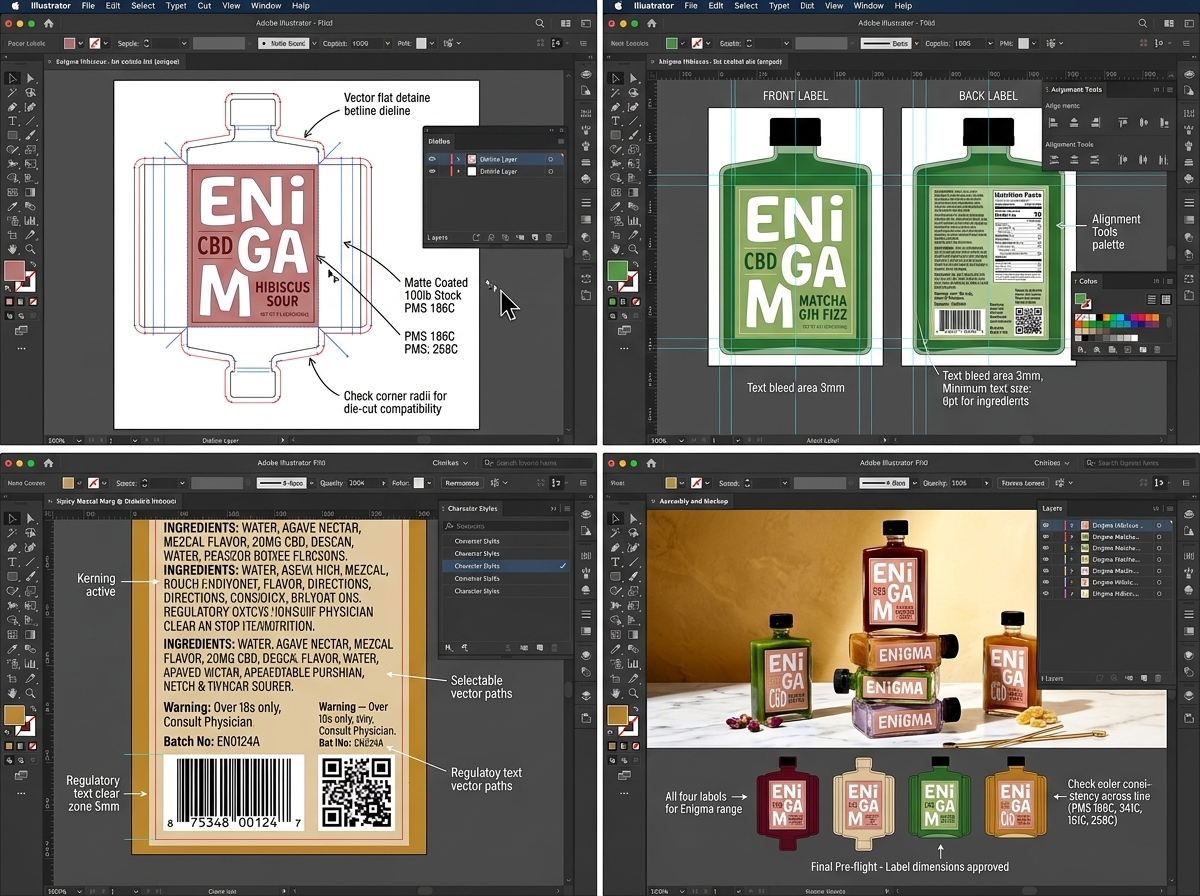This screenshot has width=1200, height=896.
Task: Toggle eye of third row in Assembly Layers panel
Action: point(1047,549)
